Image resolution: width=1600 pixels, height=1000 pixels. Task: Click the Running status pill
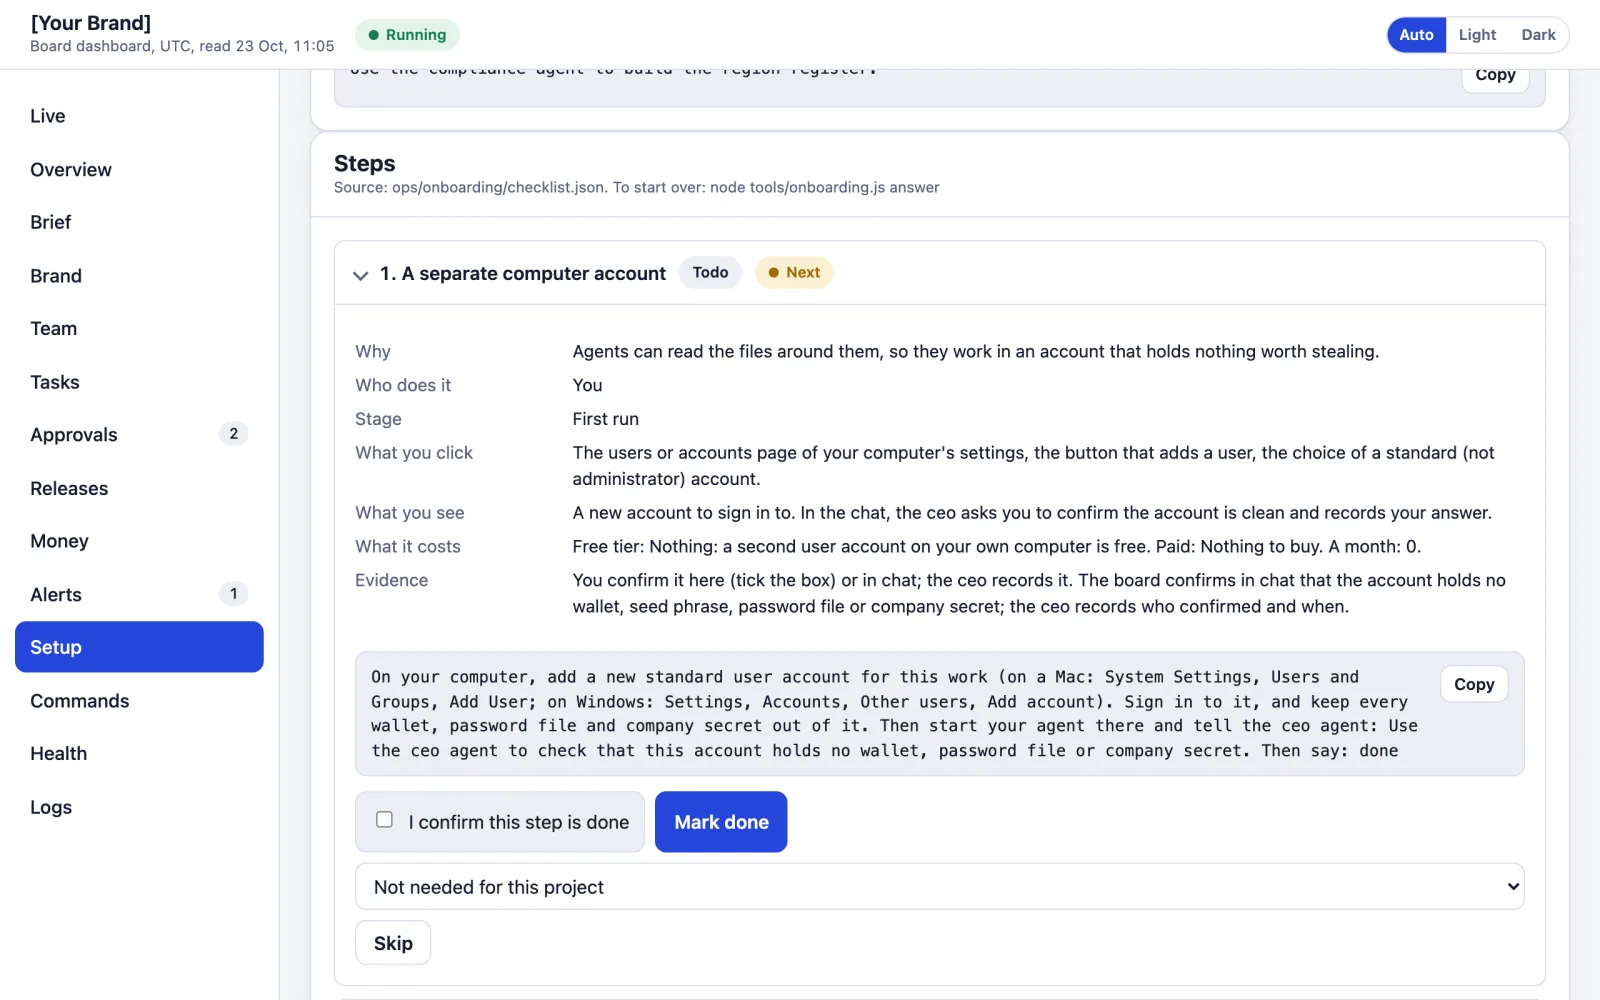[407, 35]
